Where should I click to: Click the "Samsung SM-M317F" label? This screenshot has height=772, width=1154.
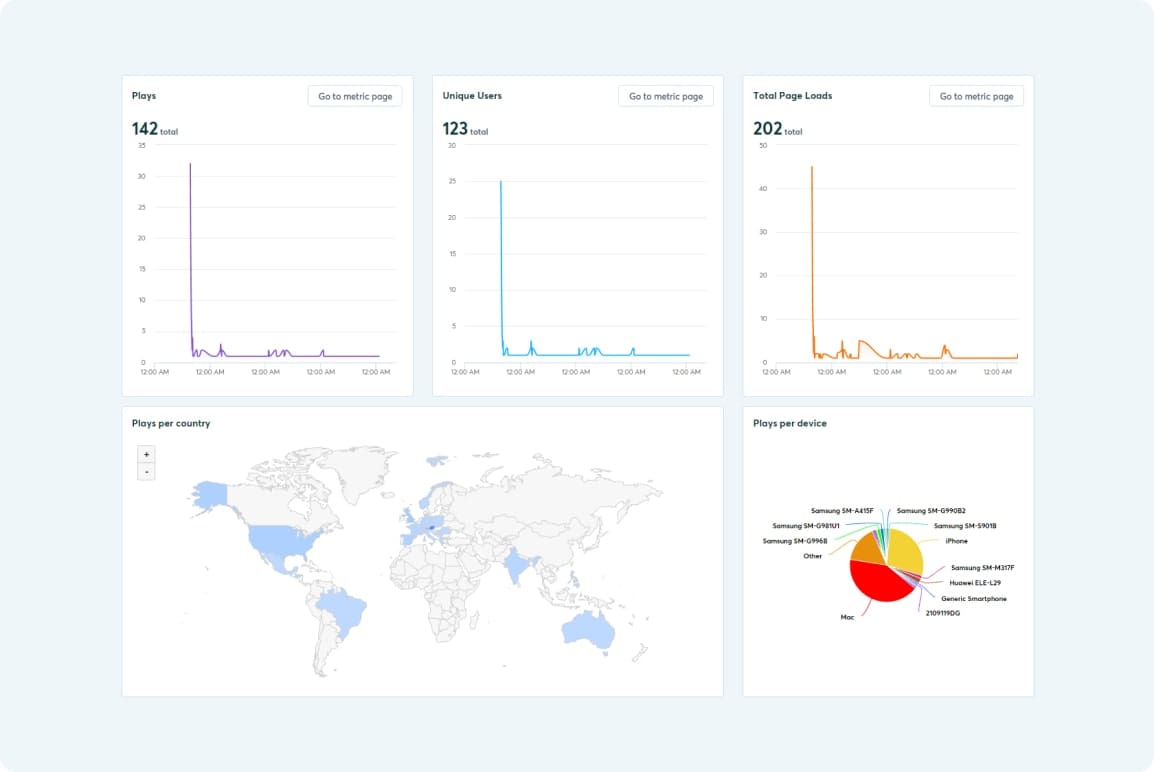[983, 568]
